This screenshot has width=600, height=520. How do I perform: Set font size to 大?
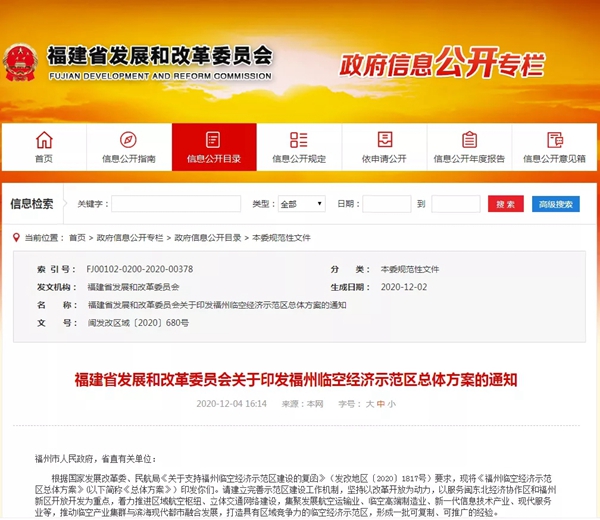click(369, 404)
